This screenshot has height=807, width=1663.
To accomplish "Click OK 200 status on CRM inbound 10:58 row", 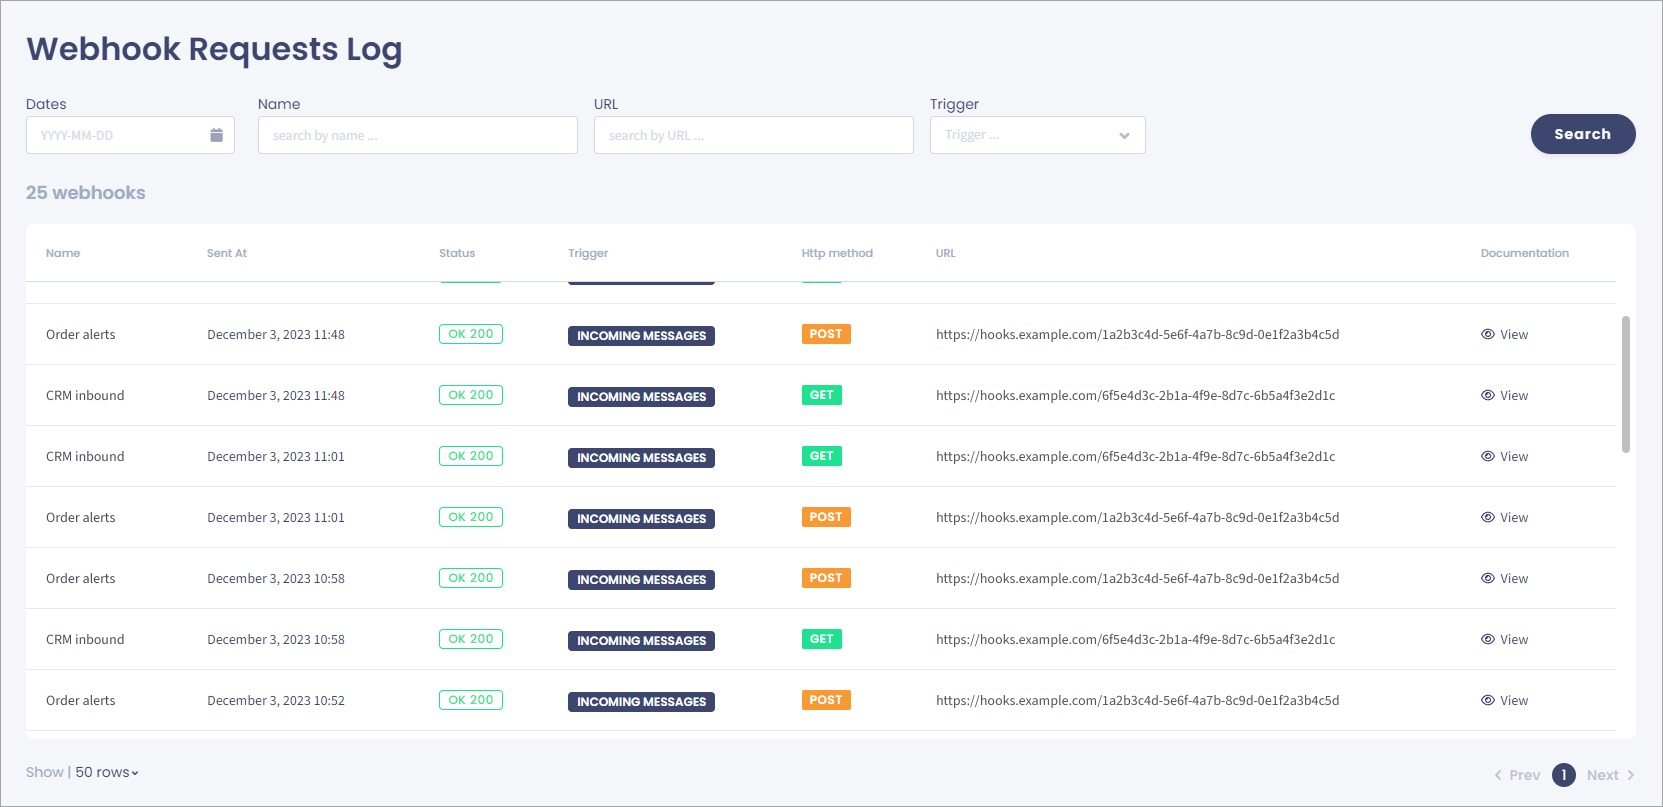I will click(x=471, y=639).
